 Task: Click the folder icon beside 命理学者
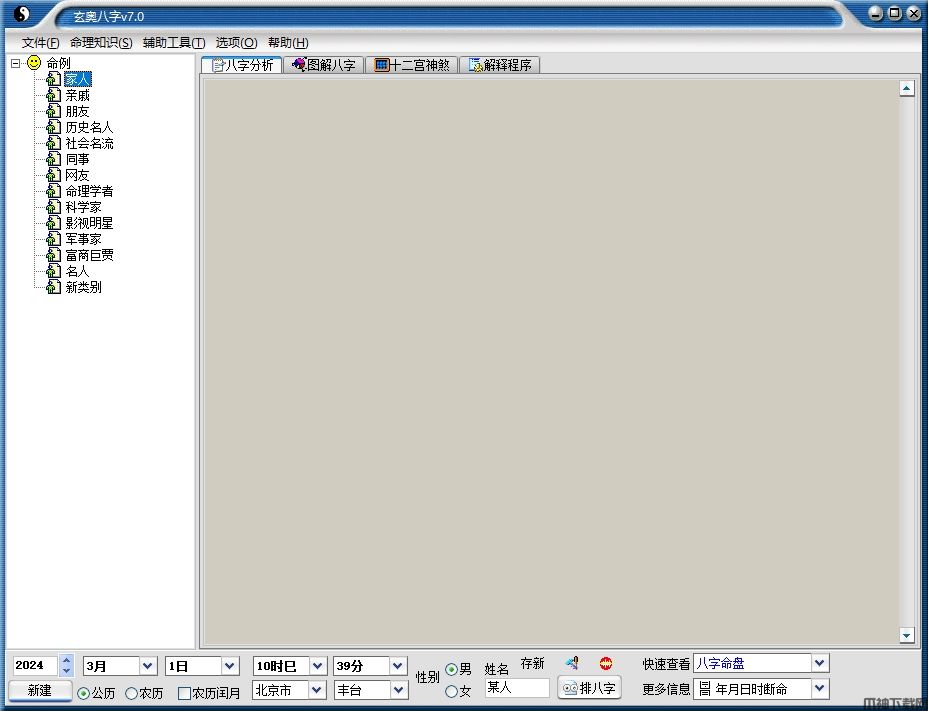point(53,191)
